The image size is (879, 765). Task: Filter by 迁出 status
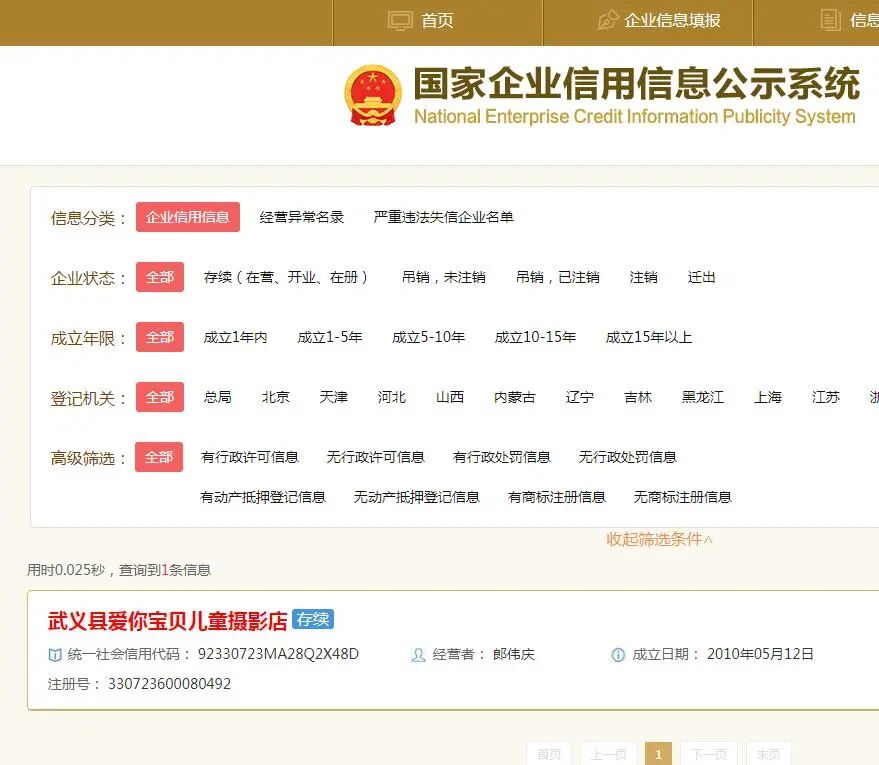[x=701, y=277]
